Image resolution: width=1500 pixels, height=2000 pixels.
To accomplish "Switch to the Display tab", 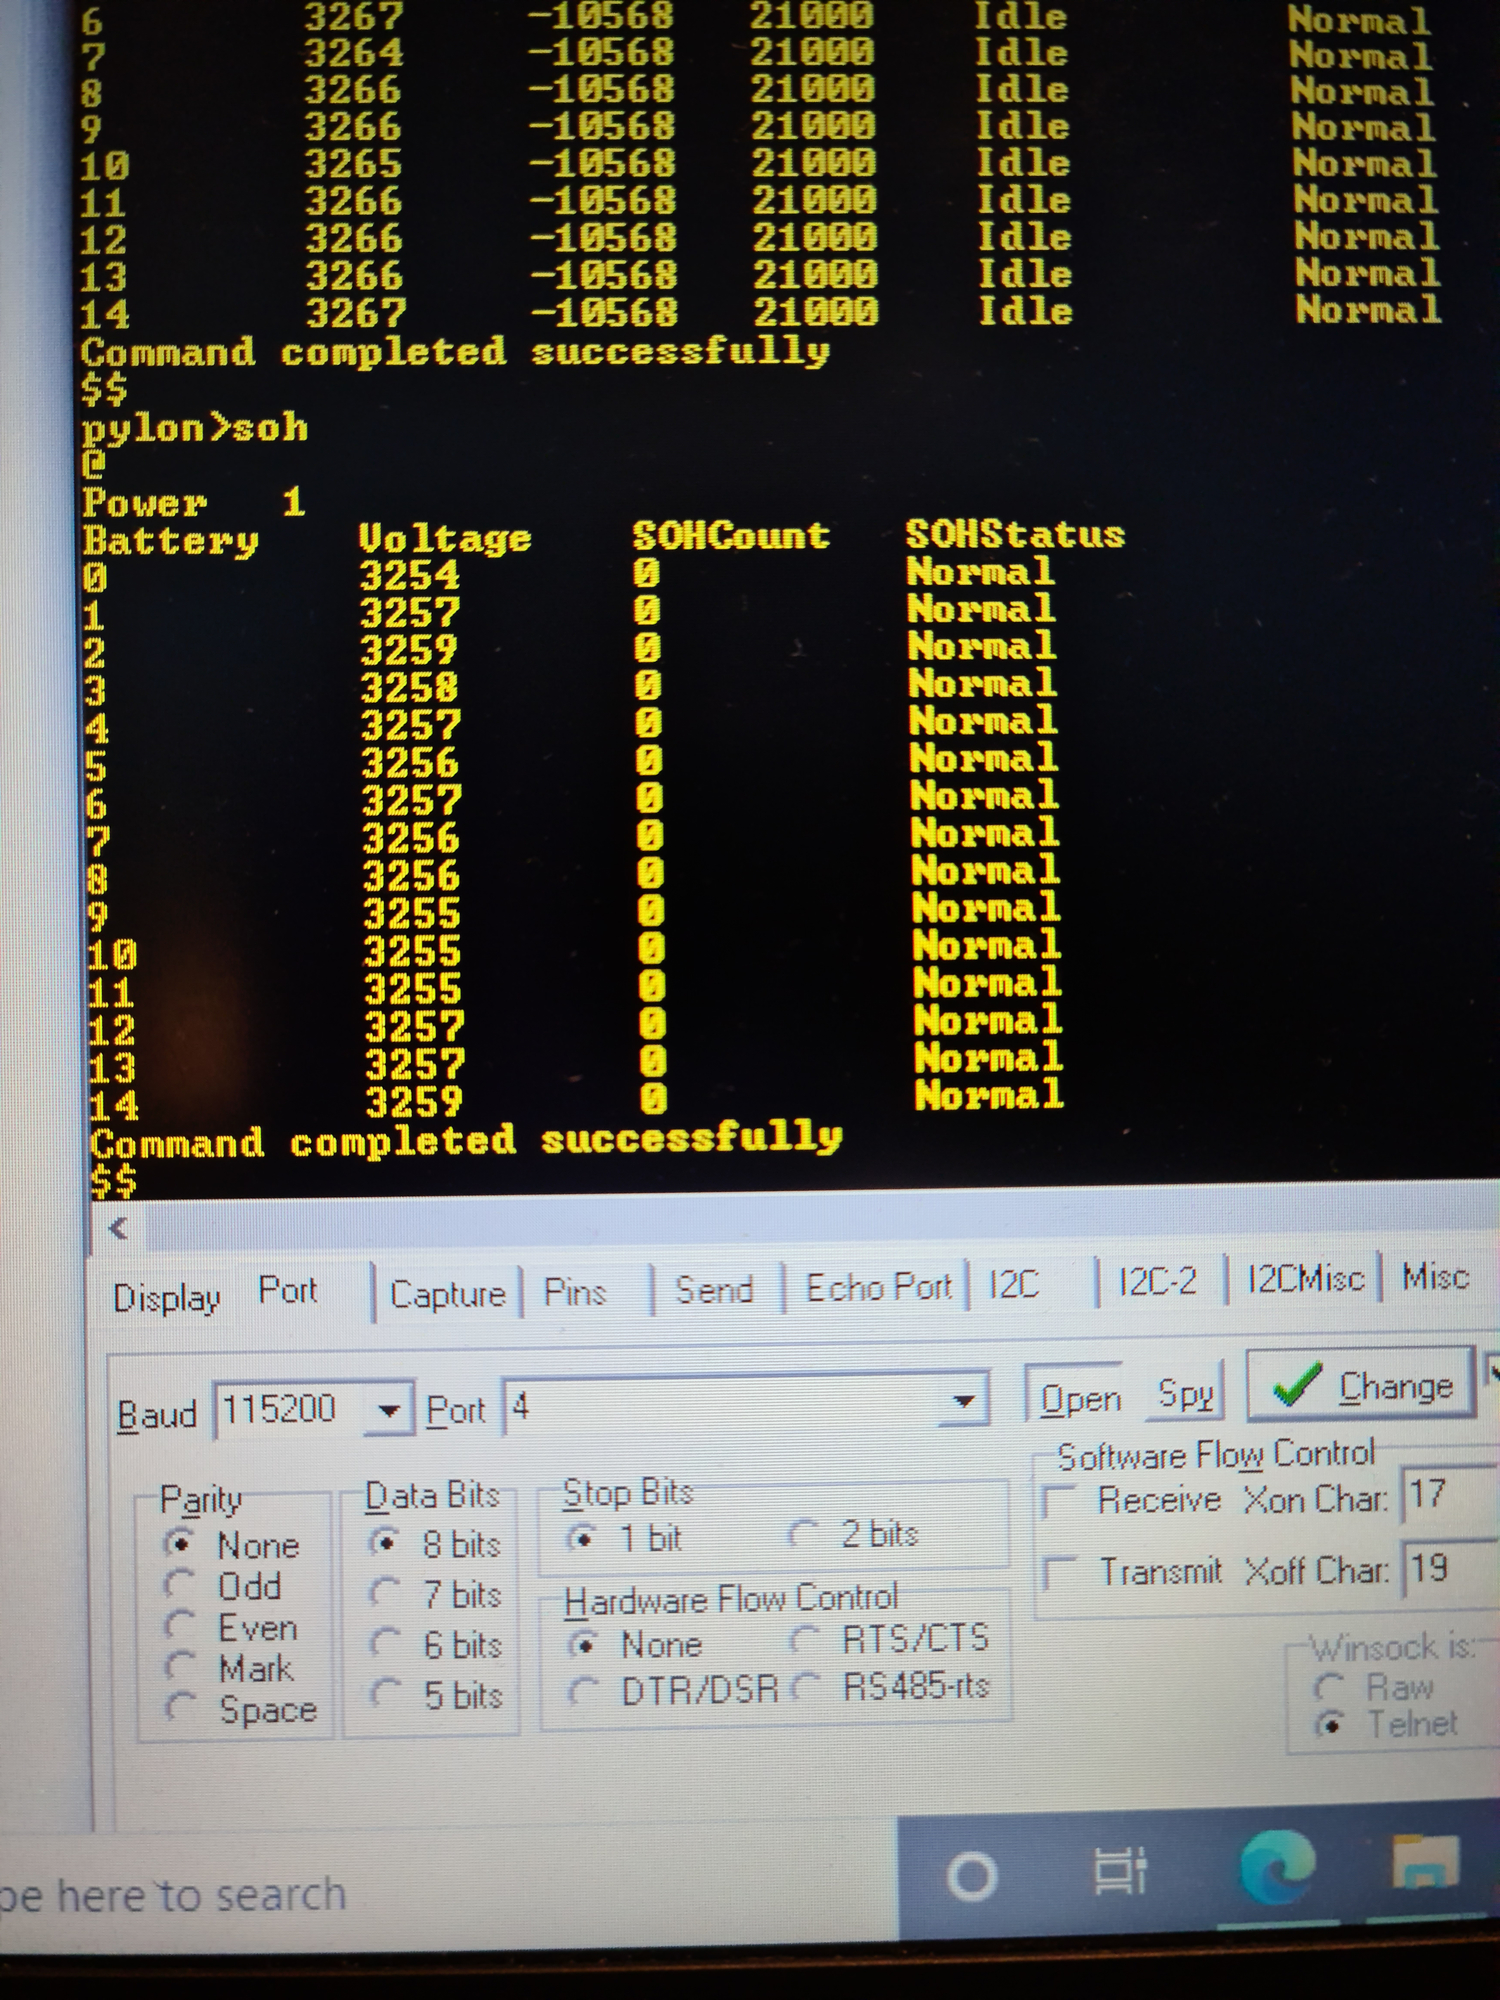I will (166, 1298).
